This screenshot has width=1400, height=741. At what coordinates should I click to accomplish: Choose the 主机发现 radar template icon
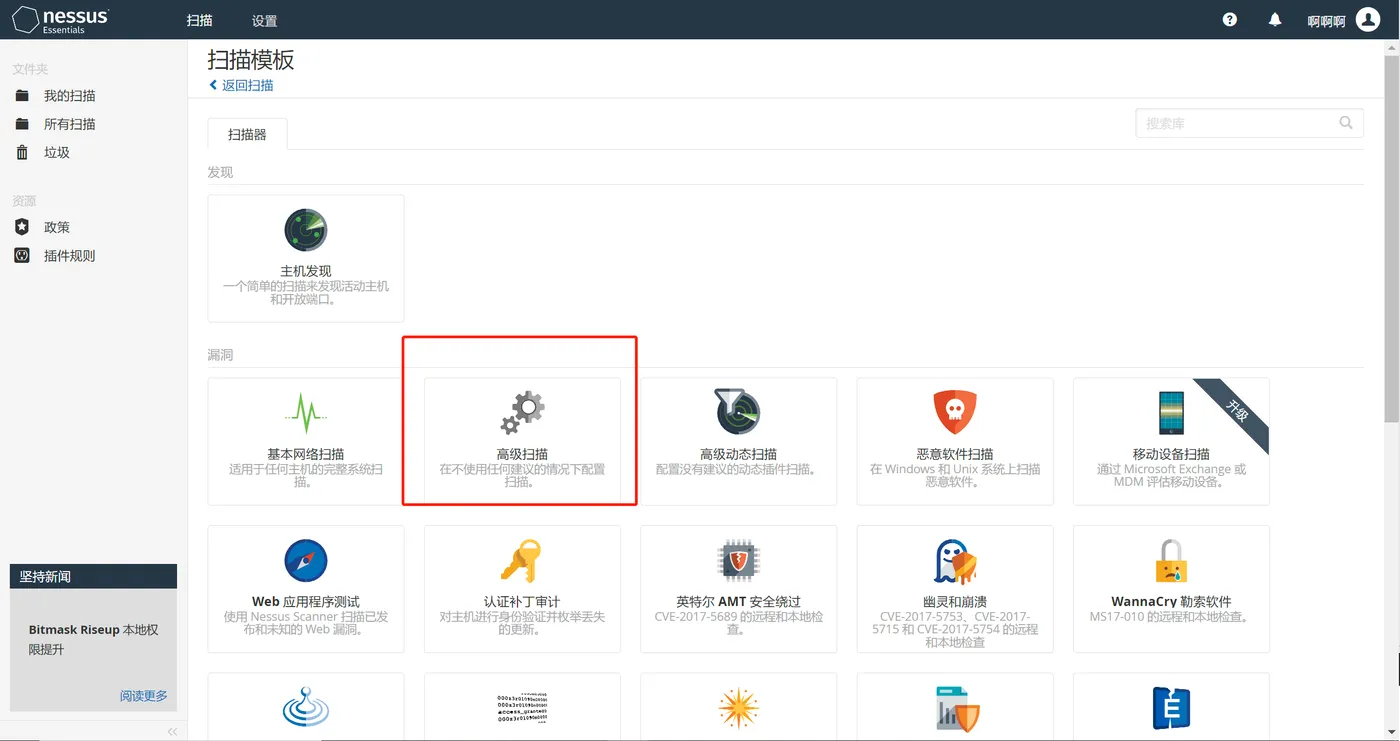(306, 230)
